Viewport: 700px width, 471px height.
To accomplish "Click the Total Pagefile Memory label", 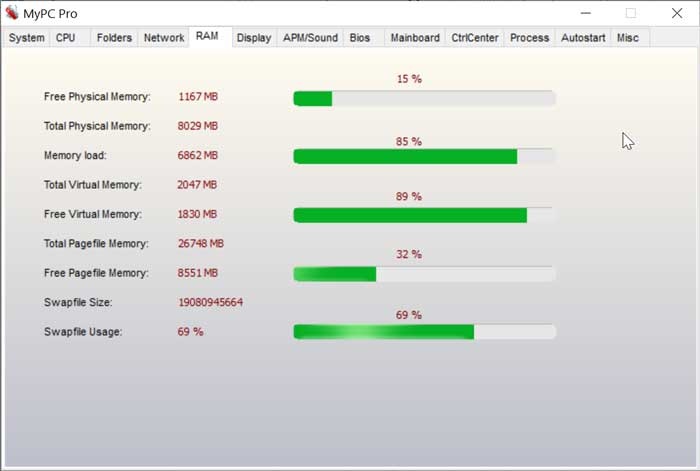I will coord(96,244).
